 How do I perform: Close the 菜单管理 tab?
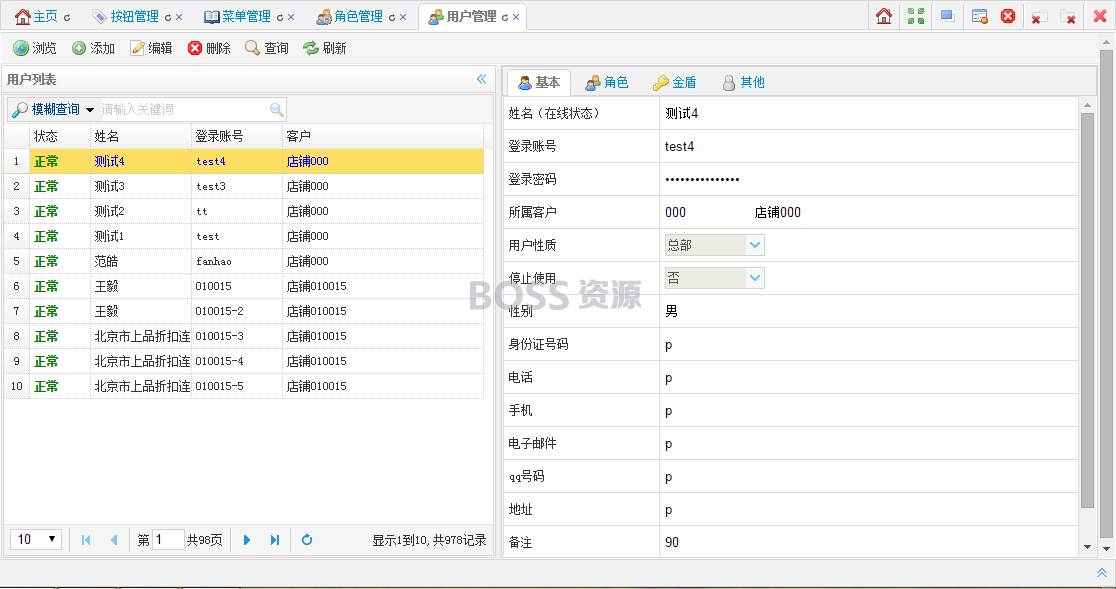point(290,17)
